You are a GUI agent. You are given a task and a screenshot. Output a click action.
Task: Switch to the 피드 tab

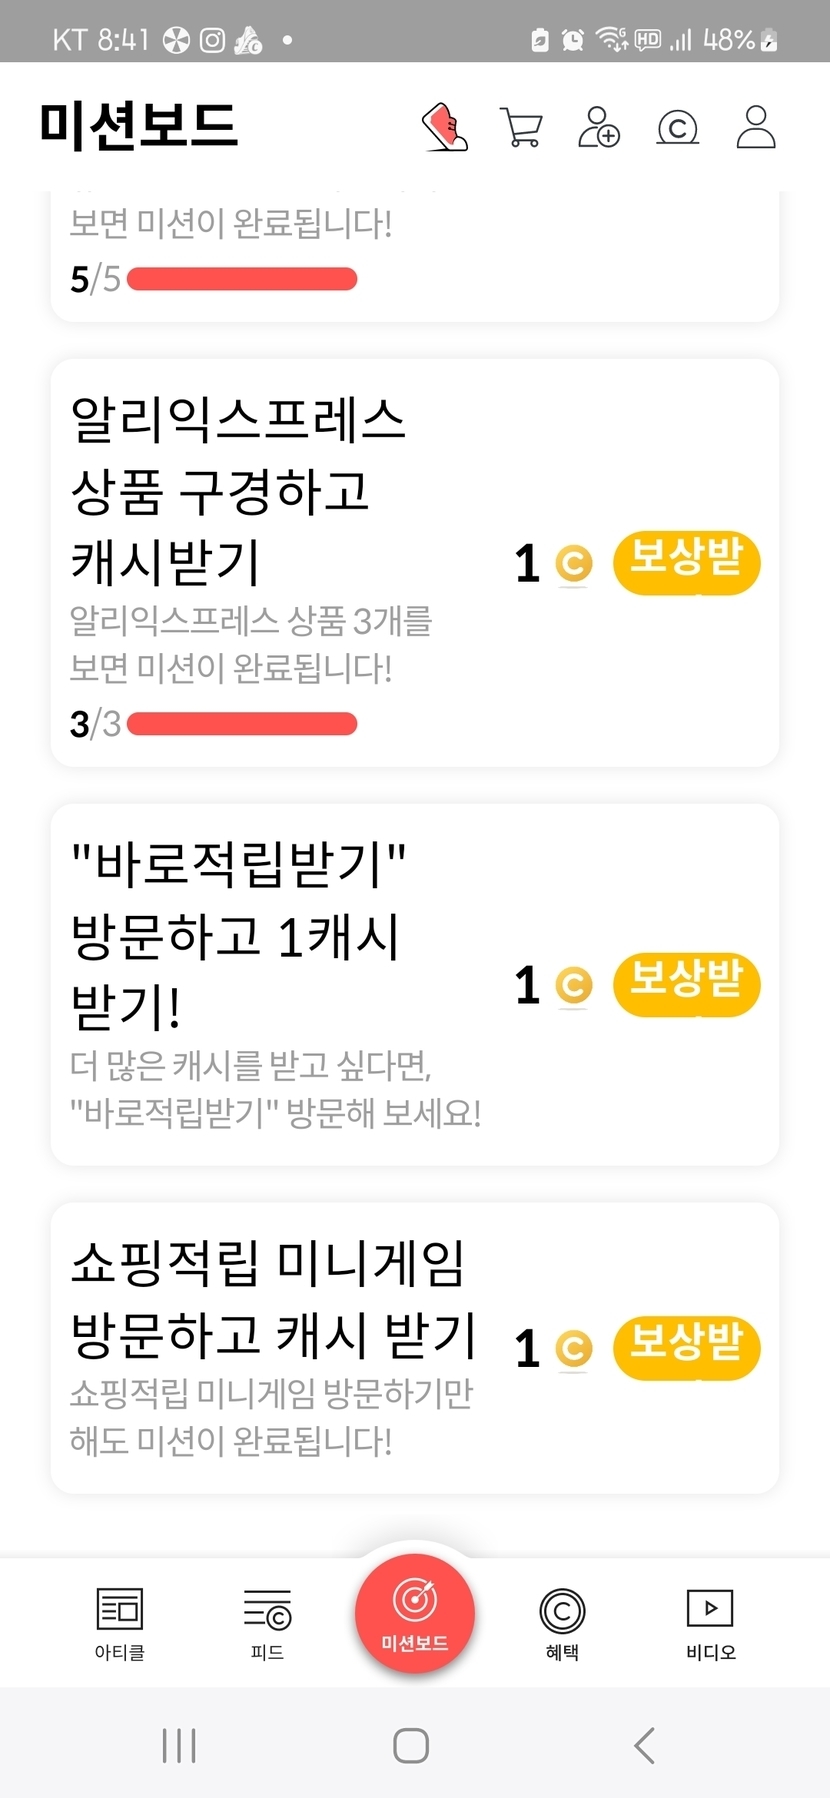tap(267, 1622)
